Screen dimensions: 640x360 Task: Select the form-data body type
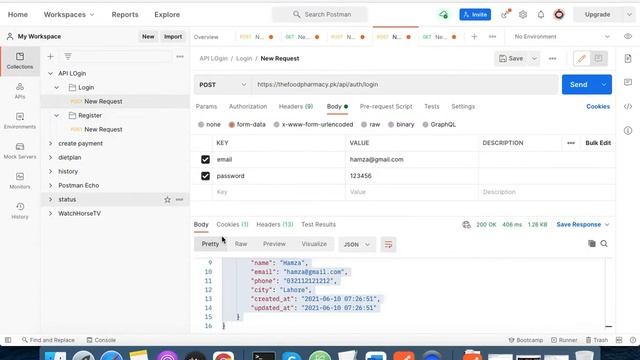[231, 124]
